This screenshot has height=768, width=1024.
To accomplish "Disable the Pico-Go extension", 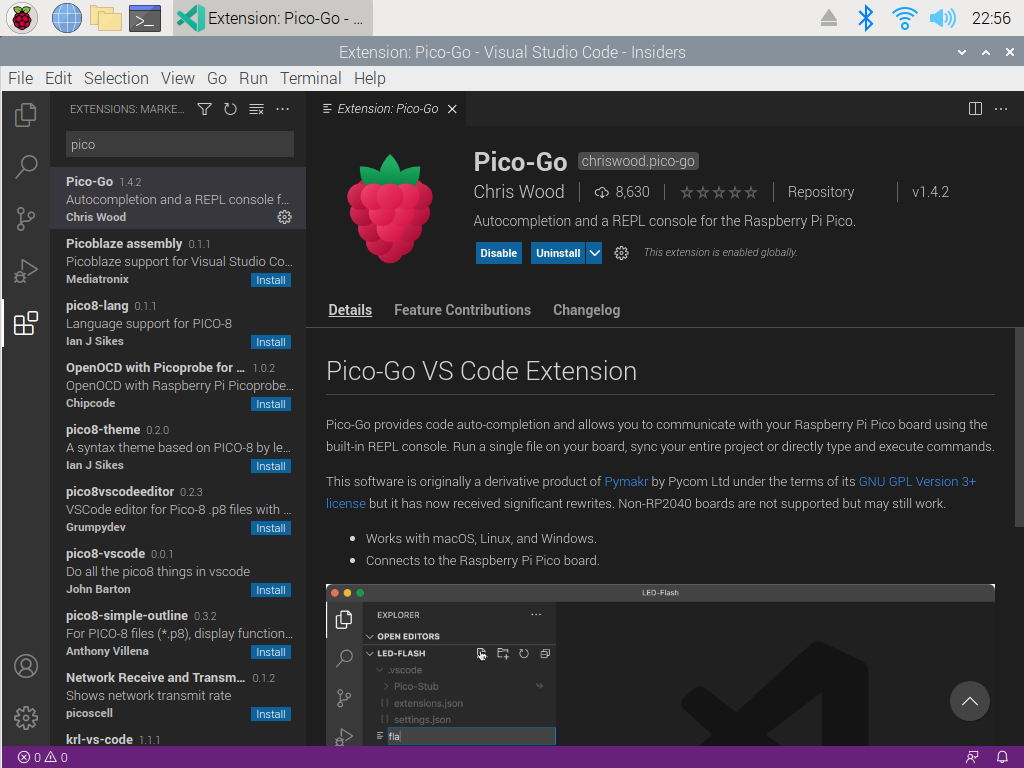I will tap(498, 253).
